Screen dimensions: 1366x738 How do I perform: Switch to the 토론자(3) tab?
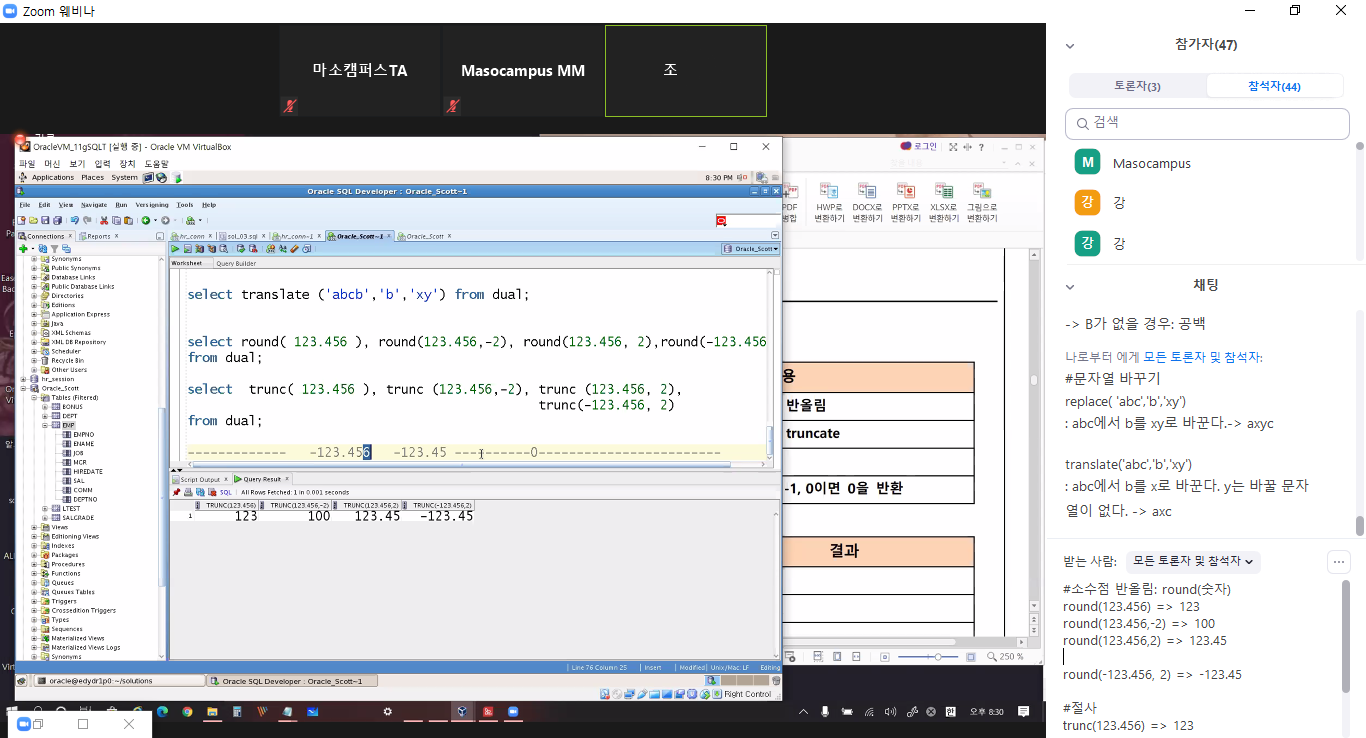(1137, 86)
